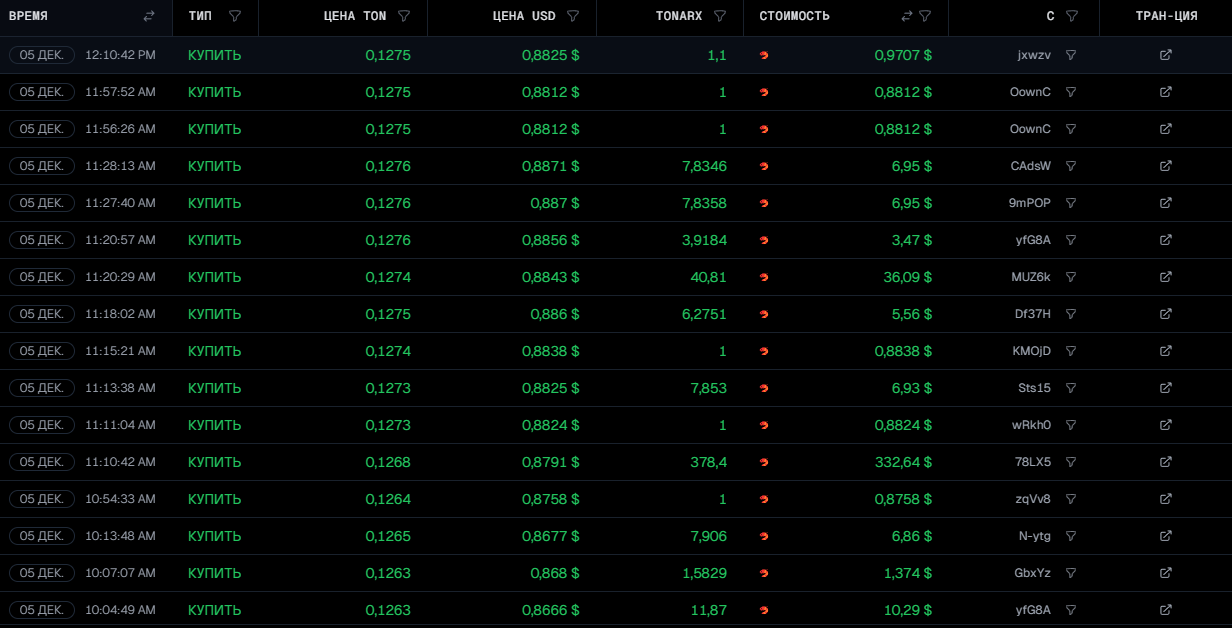Filter trades by address Df37H funnel
Viewport: 1232px width, 628px height.
point(1071,314)
